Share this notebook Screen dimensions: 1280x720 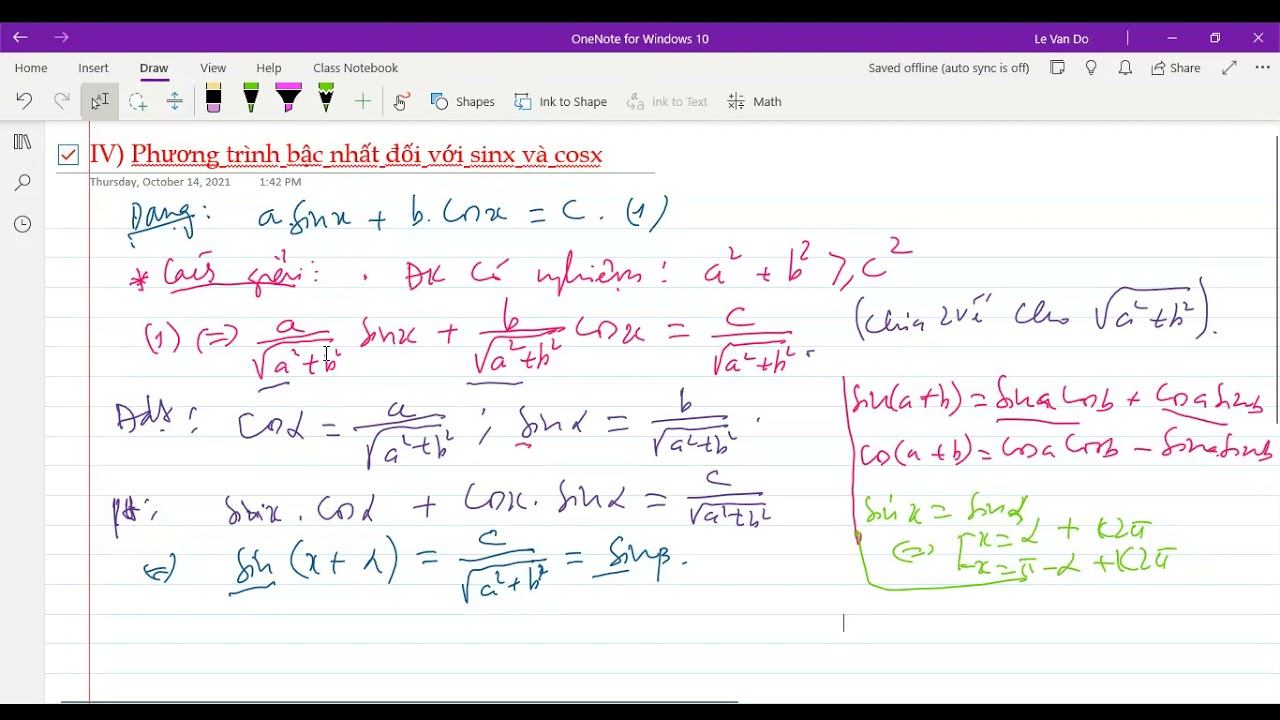(x=1176, y=68)
